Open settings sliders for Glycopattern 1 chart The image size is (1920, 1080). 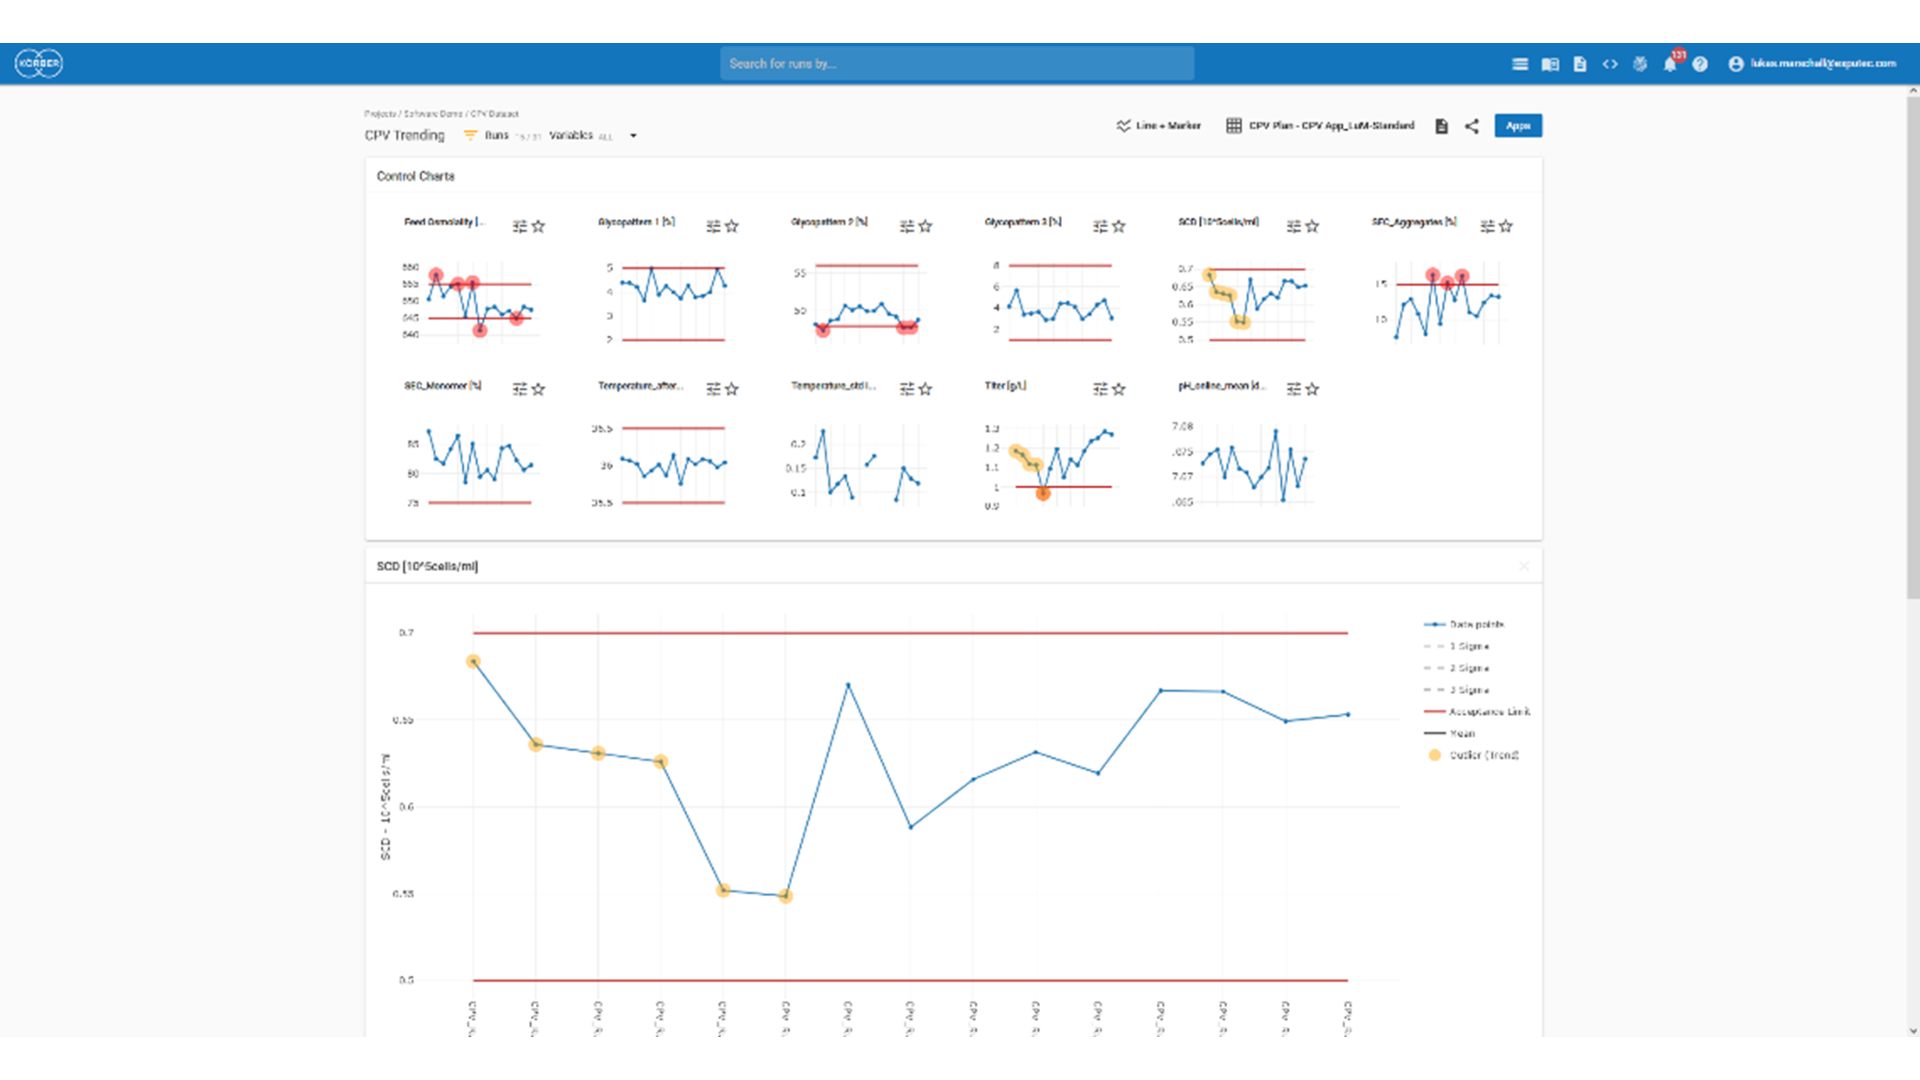713,227
